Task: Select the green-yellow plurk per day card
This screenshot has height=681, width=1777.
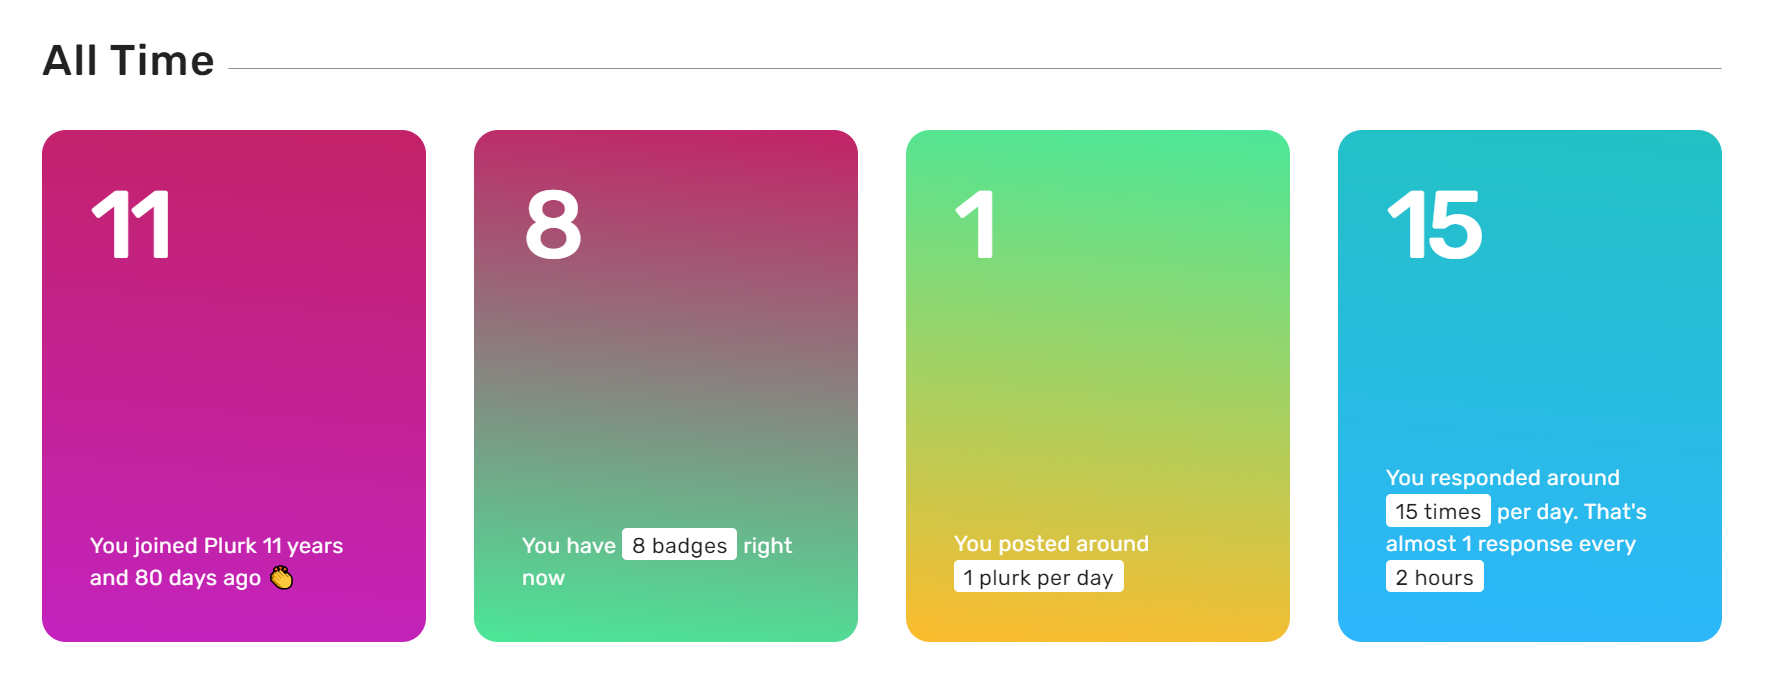Action: point(1098,386)
